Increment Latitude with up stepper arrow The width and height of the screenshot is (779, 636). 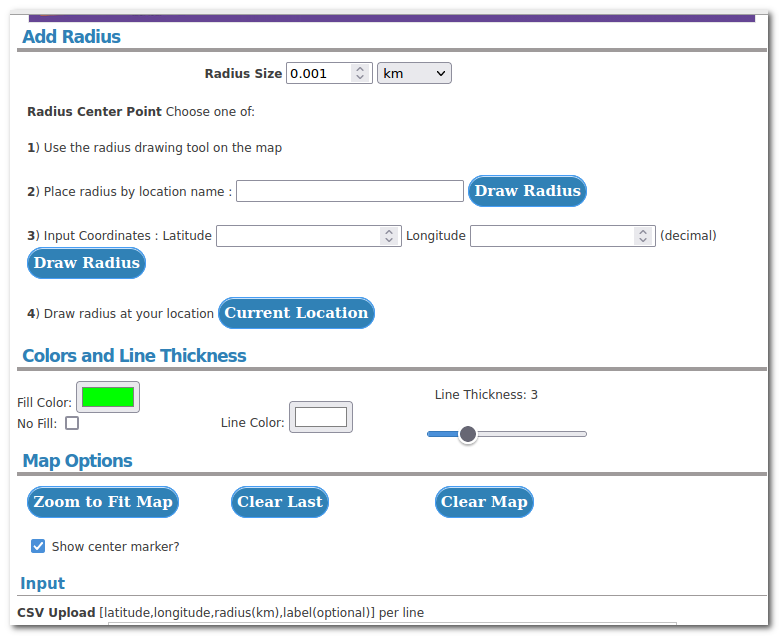point(389,232)
